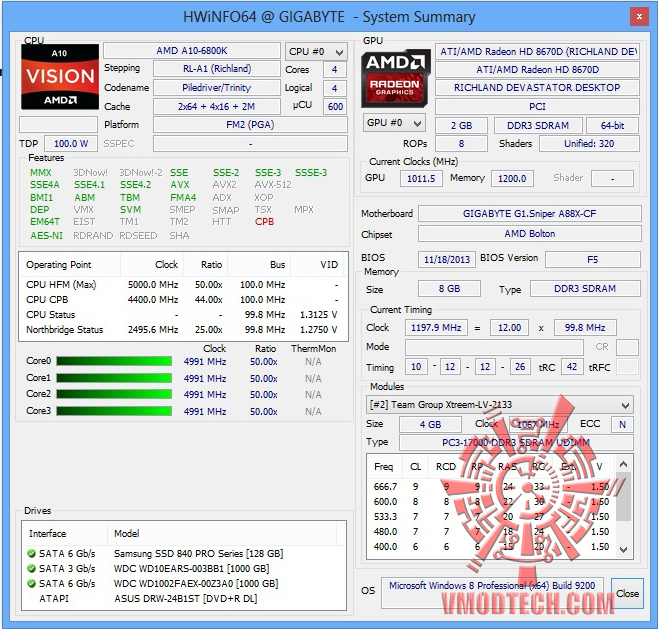Click the 8 GB memory size field

tap(449, 289)
